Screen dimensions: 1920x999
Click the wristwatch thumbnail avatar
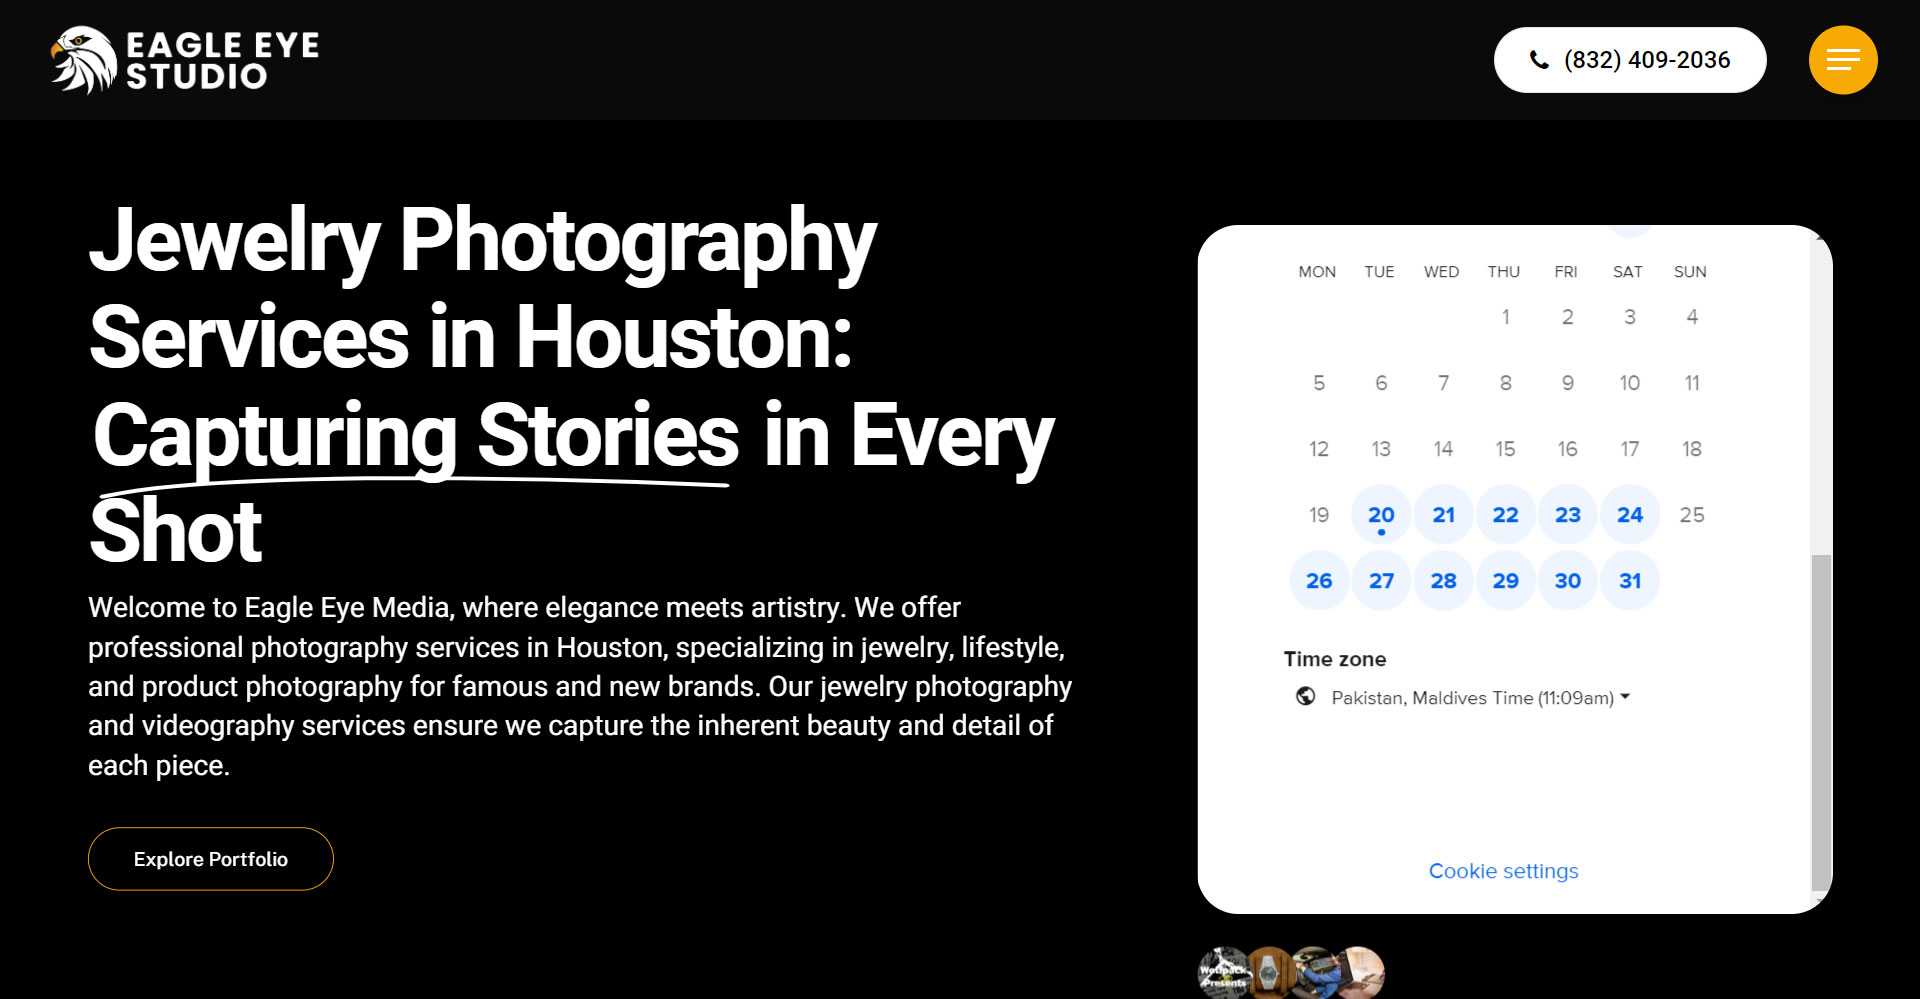click(1269, 972)
